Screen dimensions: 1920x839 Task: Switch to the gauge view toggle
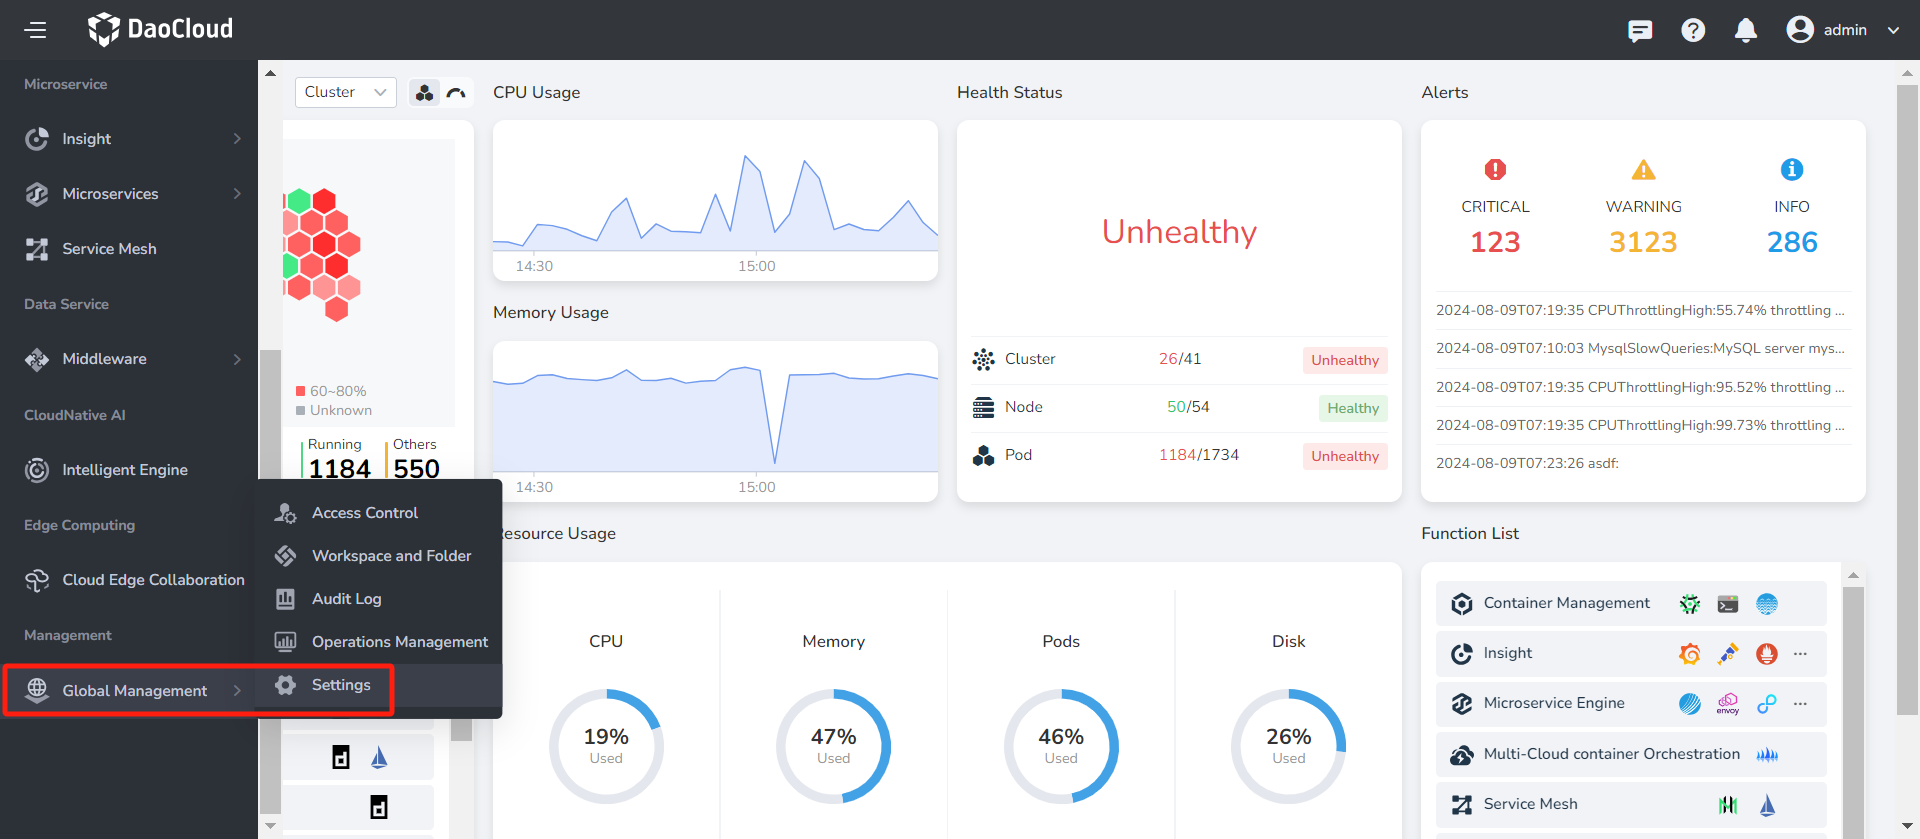click(457, 93)
